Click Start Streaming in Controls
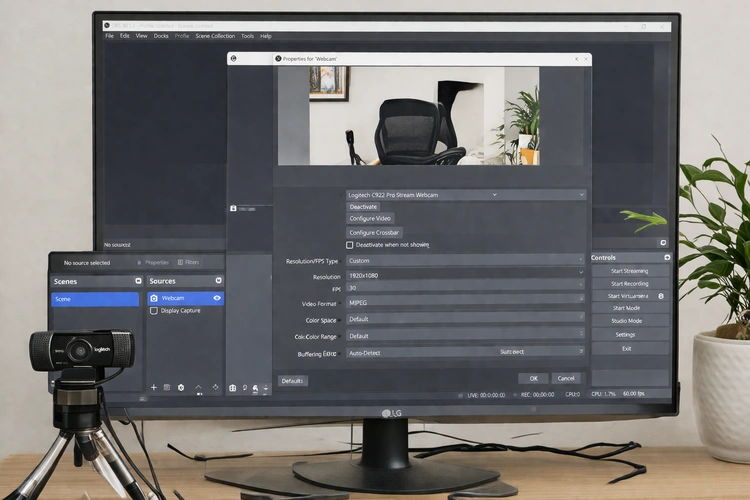The height and width of the screenshot is (500, 750). [629, 271]
